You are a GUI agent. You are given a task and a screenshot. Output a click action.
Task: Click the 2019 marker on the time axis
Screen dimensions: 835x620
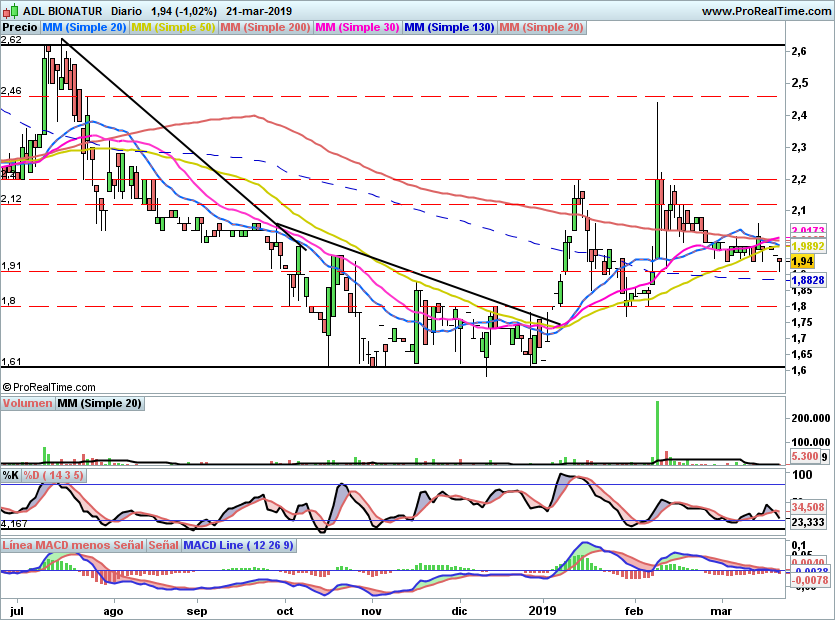click(542, 608)
